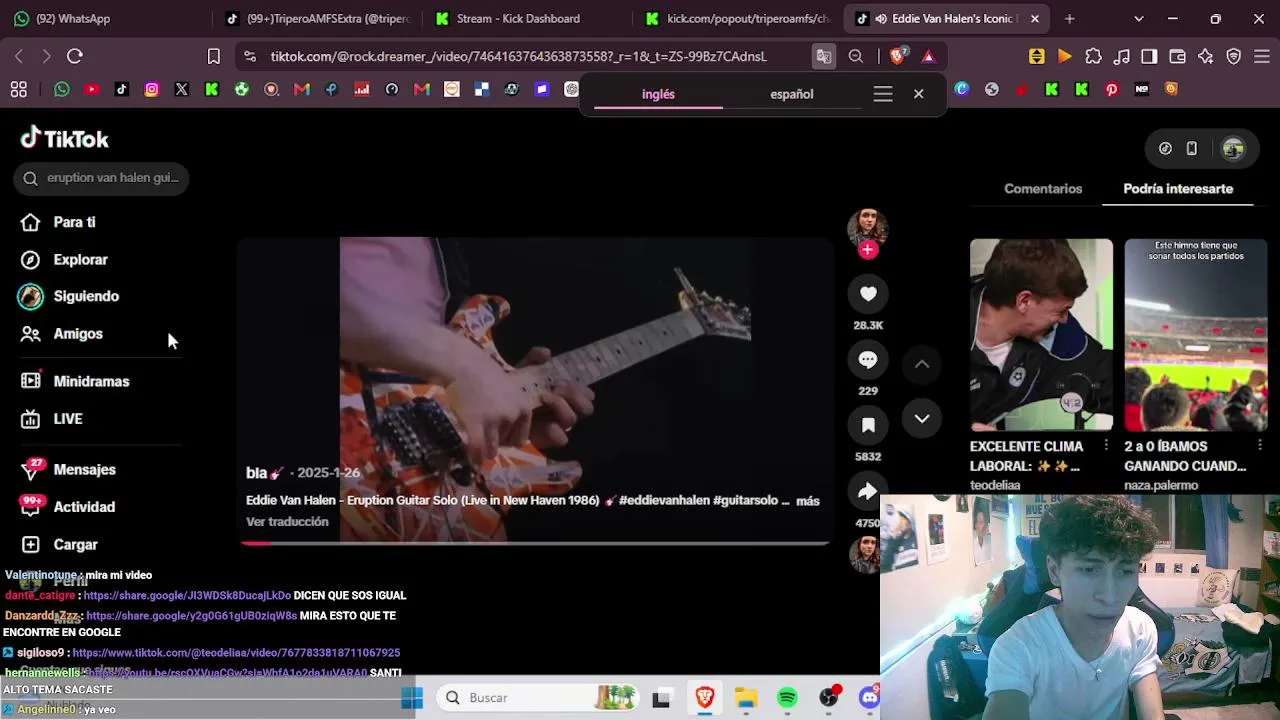Open the Pinterest bookmark

click(1112, 90)
